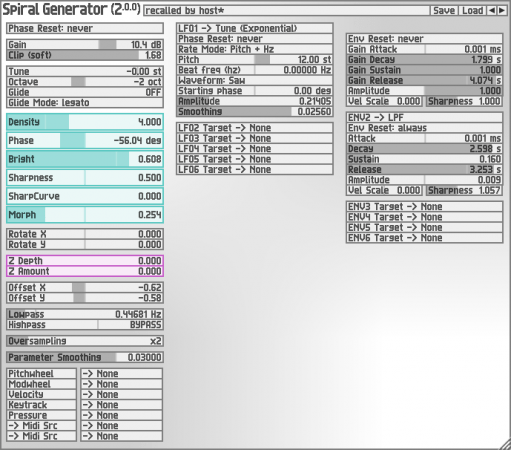
Task: Click the teal Phase slider at -56.04 deg
Action: (x=85, y=140)
